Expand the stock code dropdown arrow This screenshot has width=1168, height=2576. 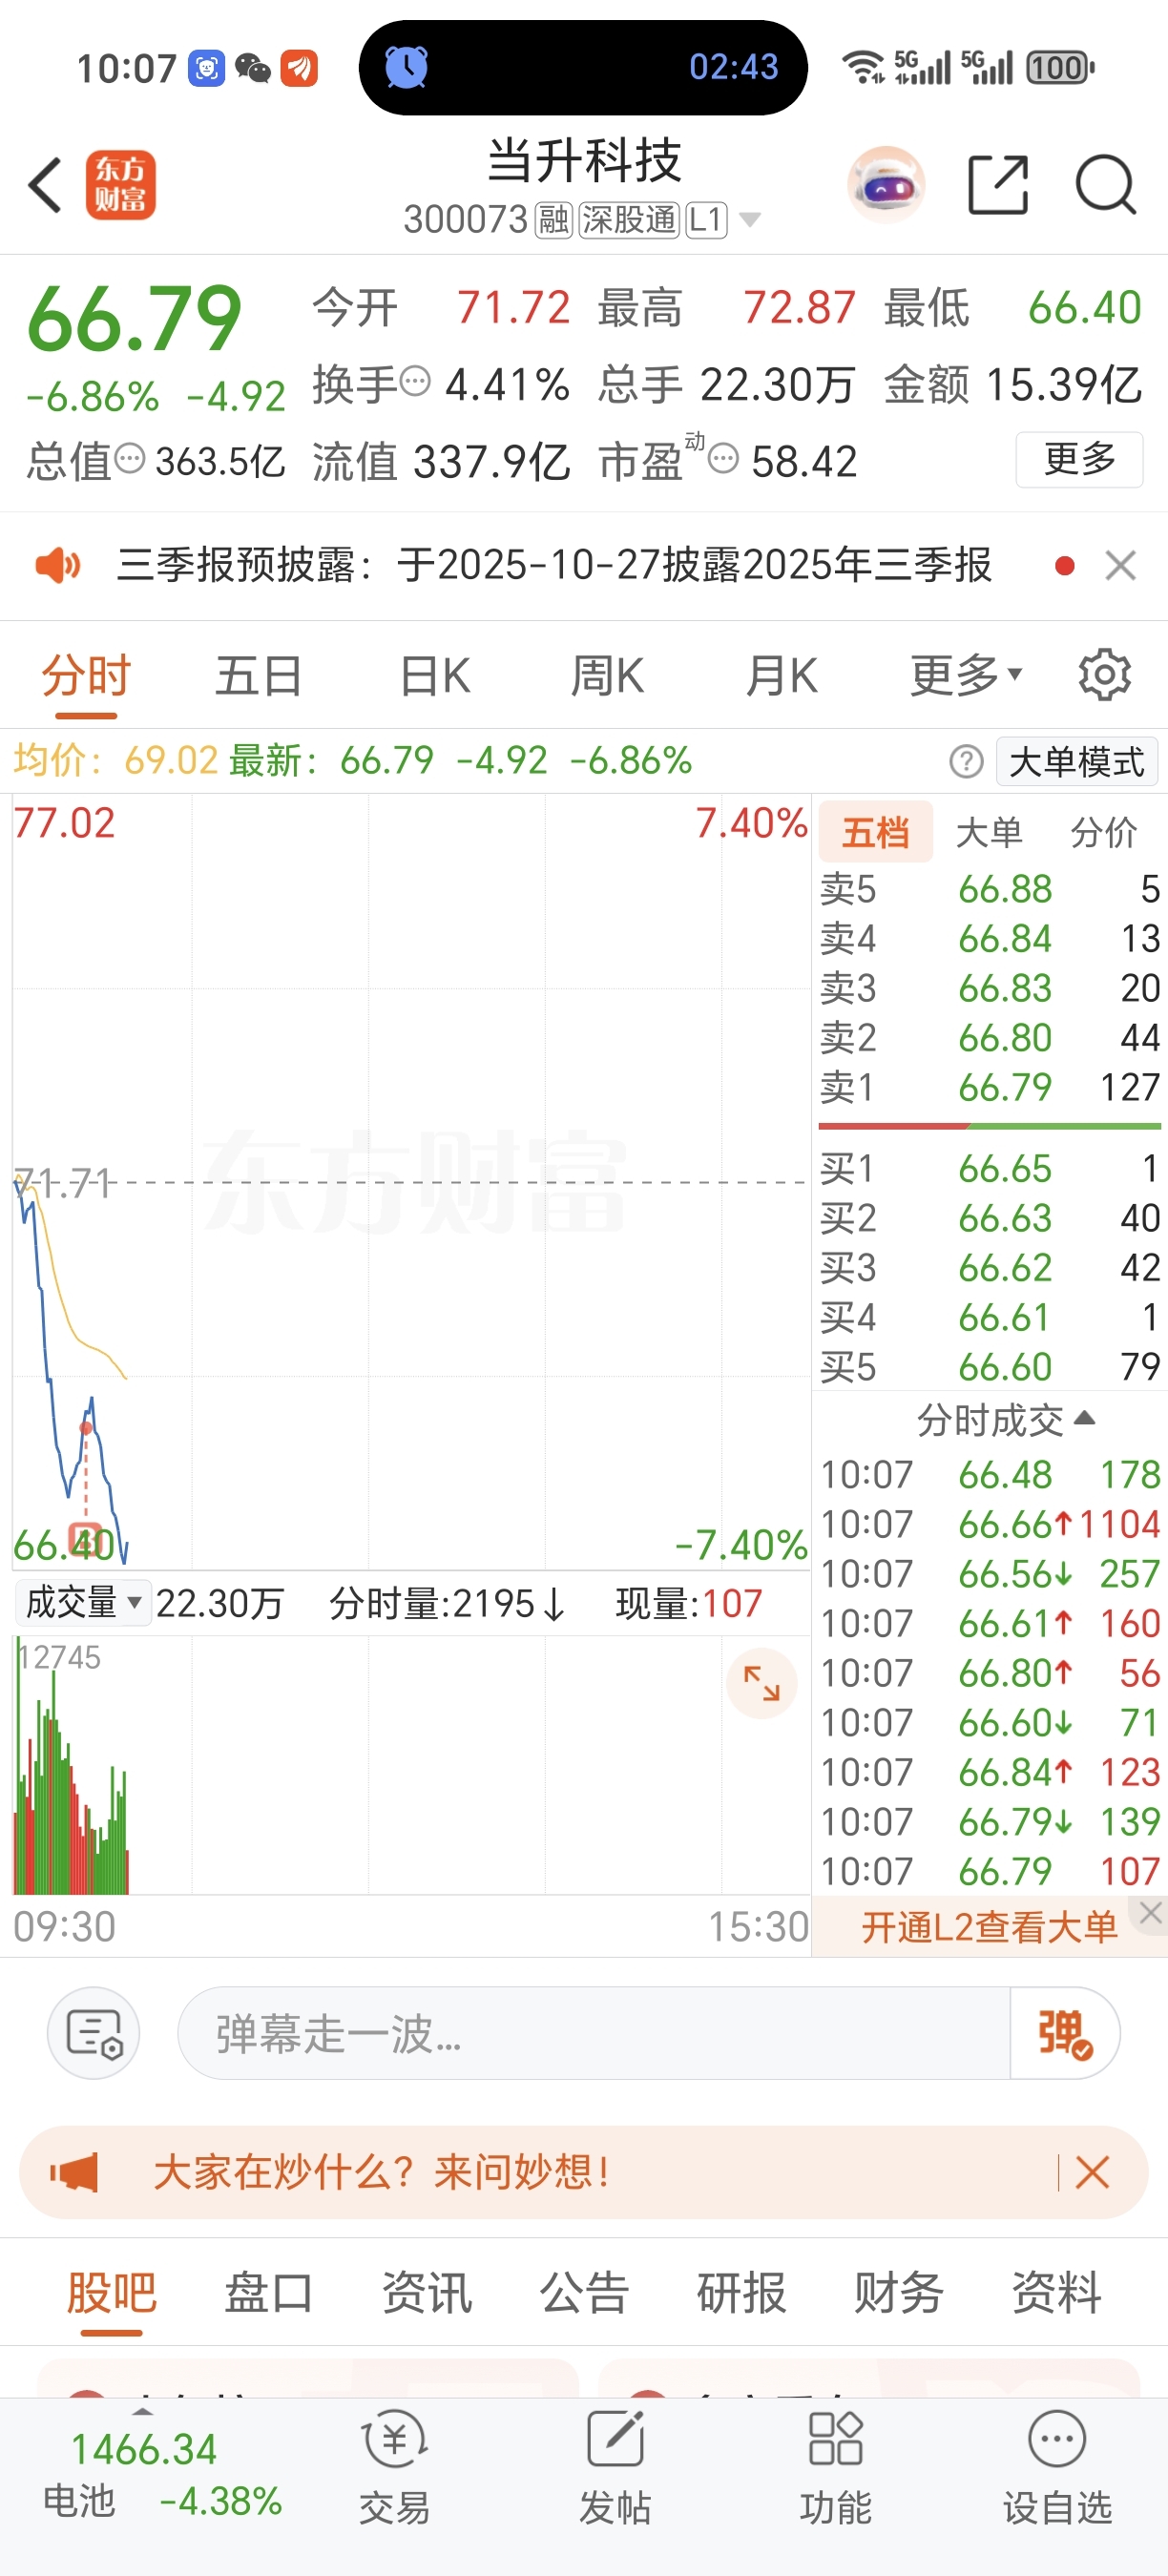[749, 219]
